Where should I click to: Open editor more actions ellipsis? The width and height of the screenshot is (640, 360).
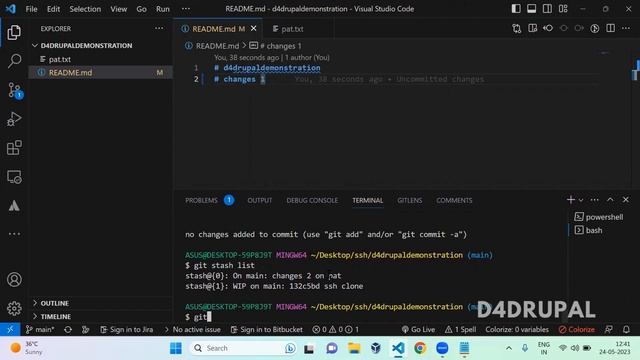coord(626,29)
